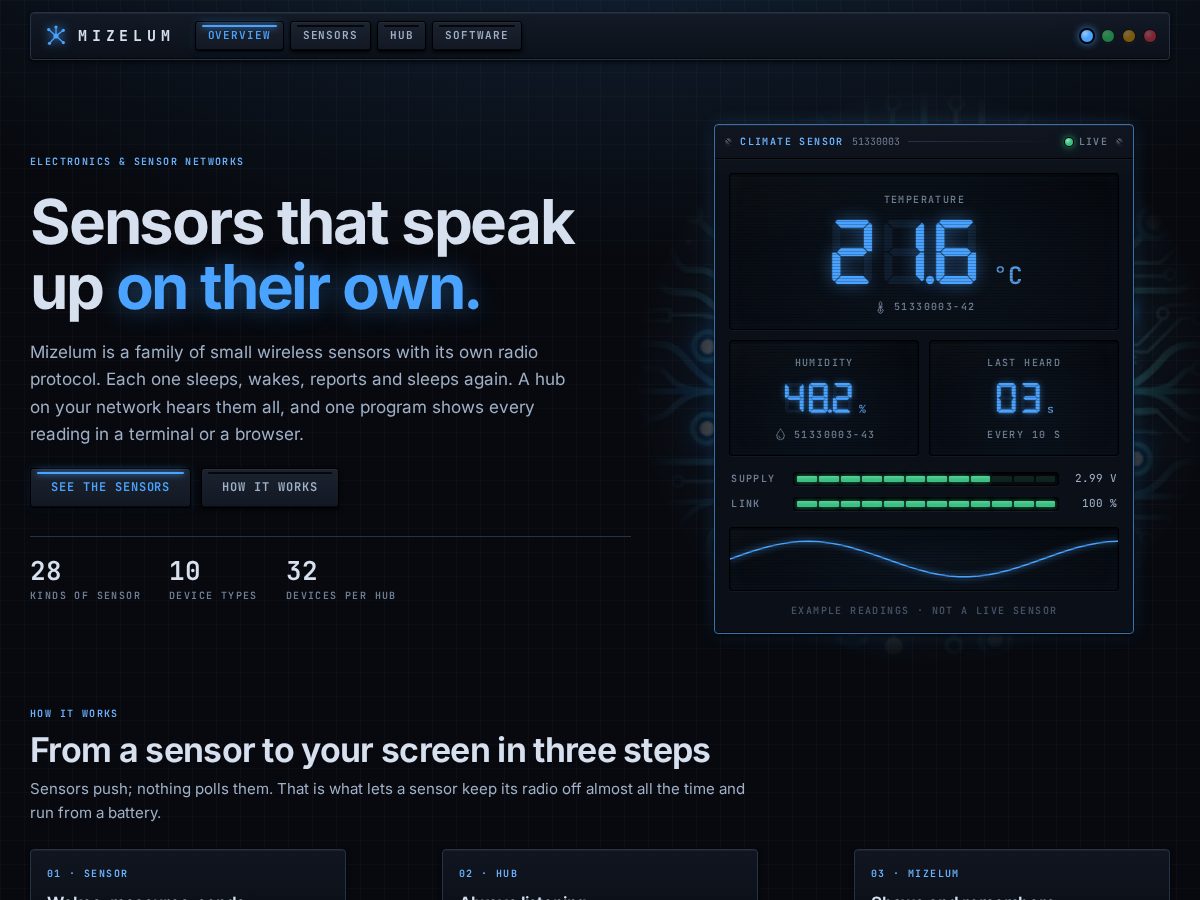
Task: Click the 51330003-43 channel ID
Action: (834, 435)
